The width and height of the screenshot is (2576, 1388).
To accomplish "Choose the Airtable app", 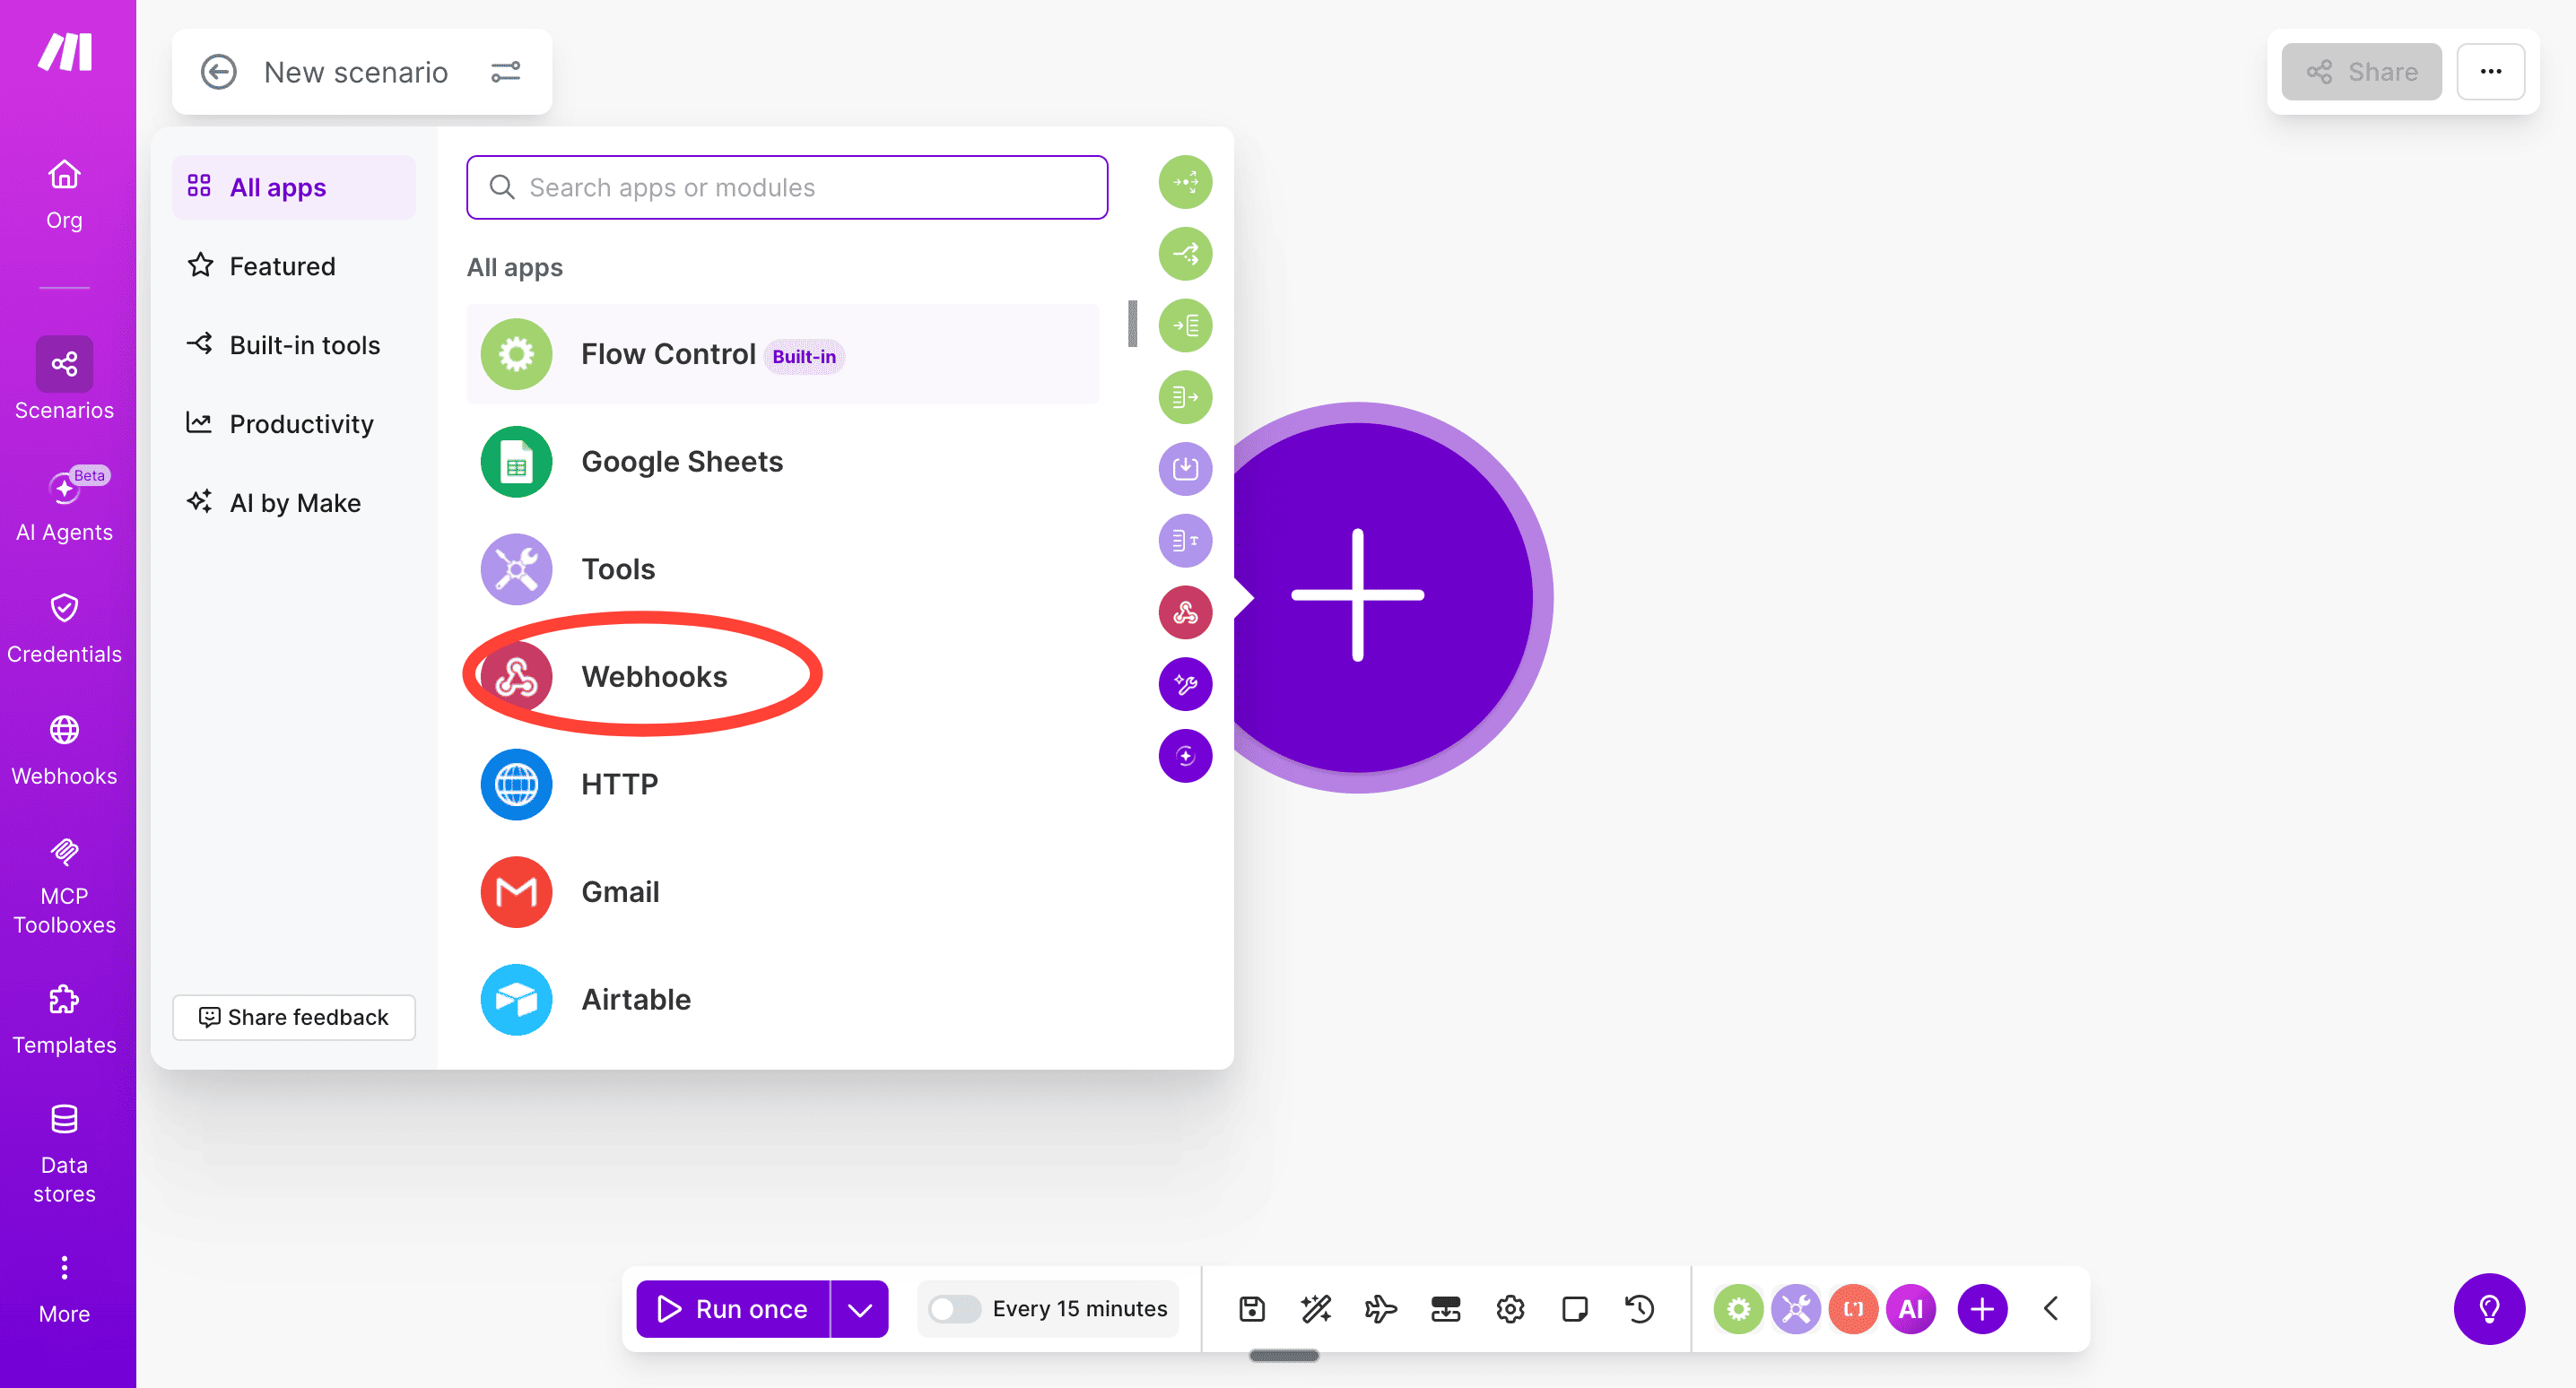I will [636, 999].
